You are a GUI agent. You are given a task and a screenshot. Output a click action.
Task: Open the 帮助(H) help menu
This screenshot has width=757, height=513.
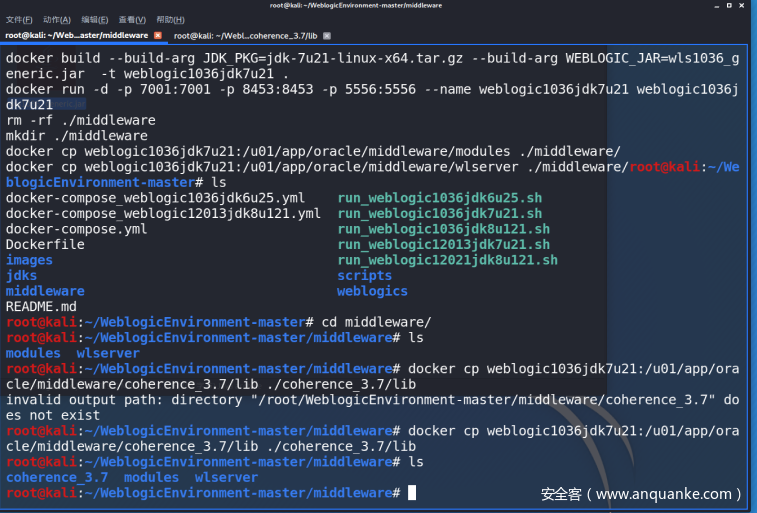pos(170,19)
